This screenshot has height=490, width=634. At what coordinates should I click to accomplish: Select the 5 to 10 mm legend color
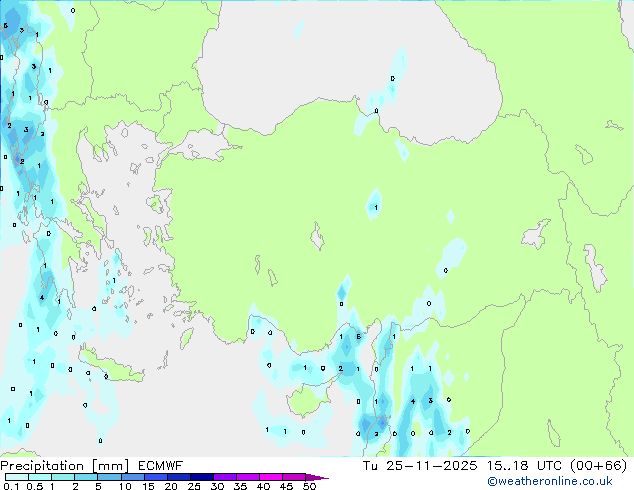tap(109, 477)
